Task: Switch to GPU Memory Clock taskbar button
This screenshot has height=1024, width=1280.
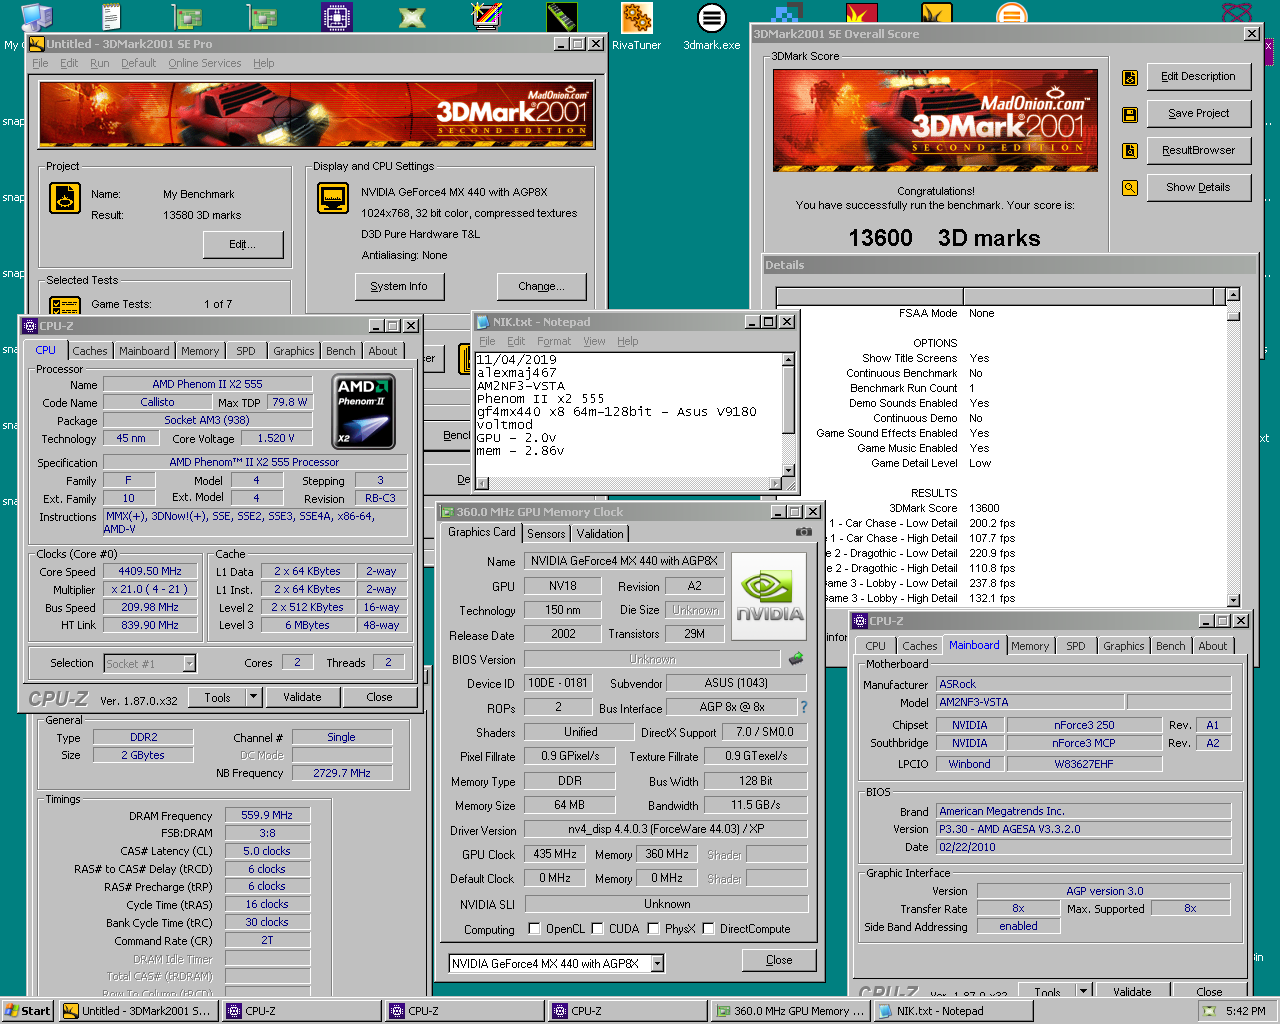Action: point(791,1011)
